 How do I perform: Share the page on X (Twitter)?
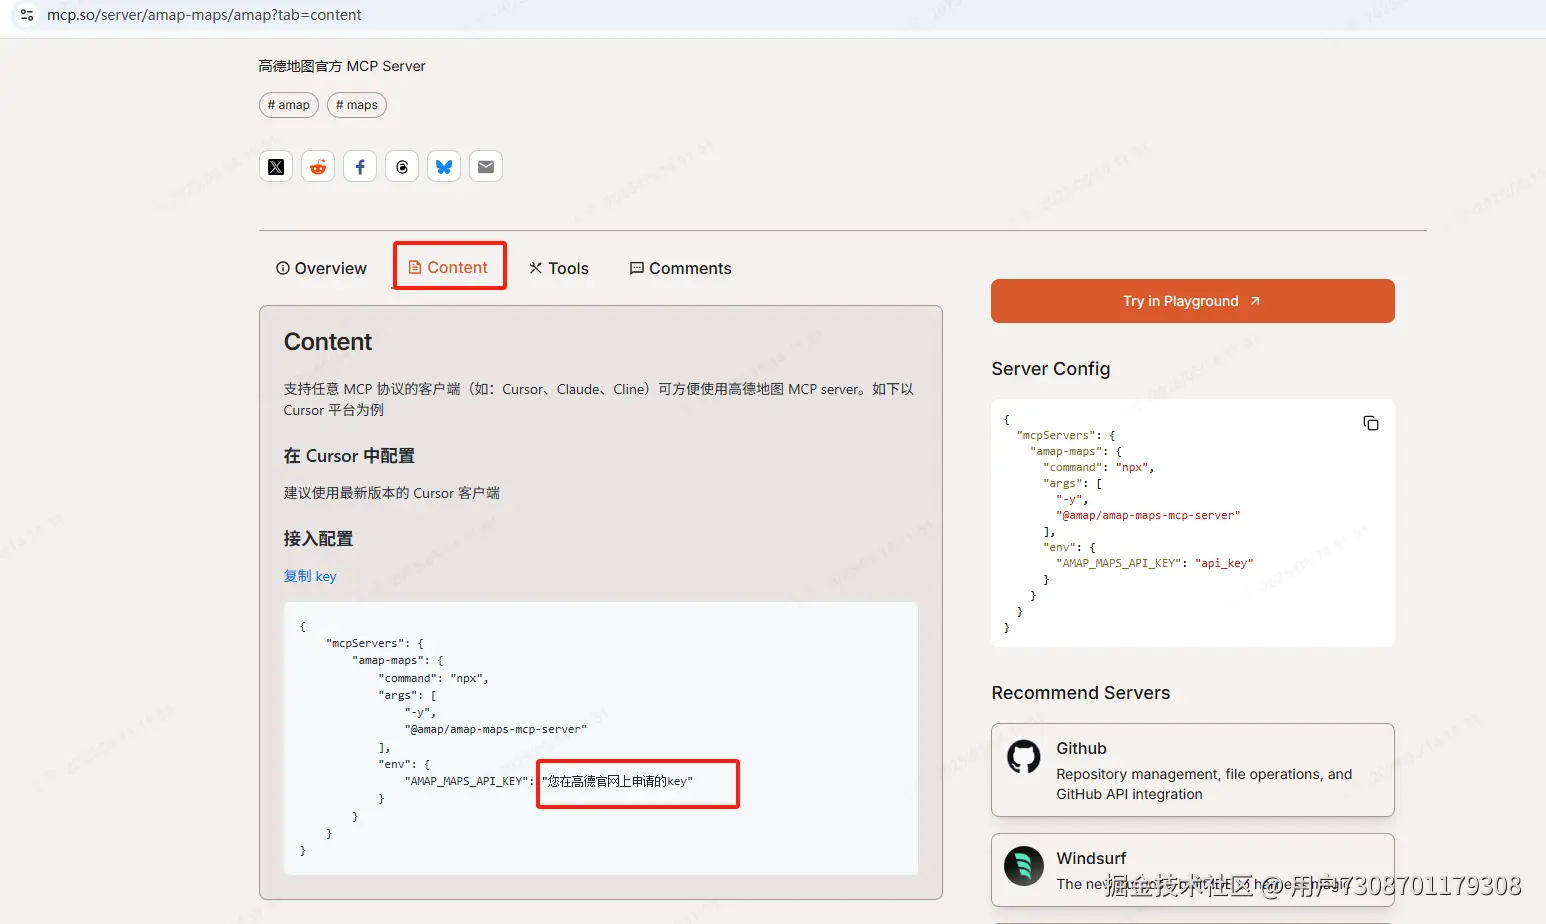[276, 167]
